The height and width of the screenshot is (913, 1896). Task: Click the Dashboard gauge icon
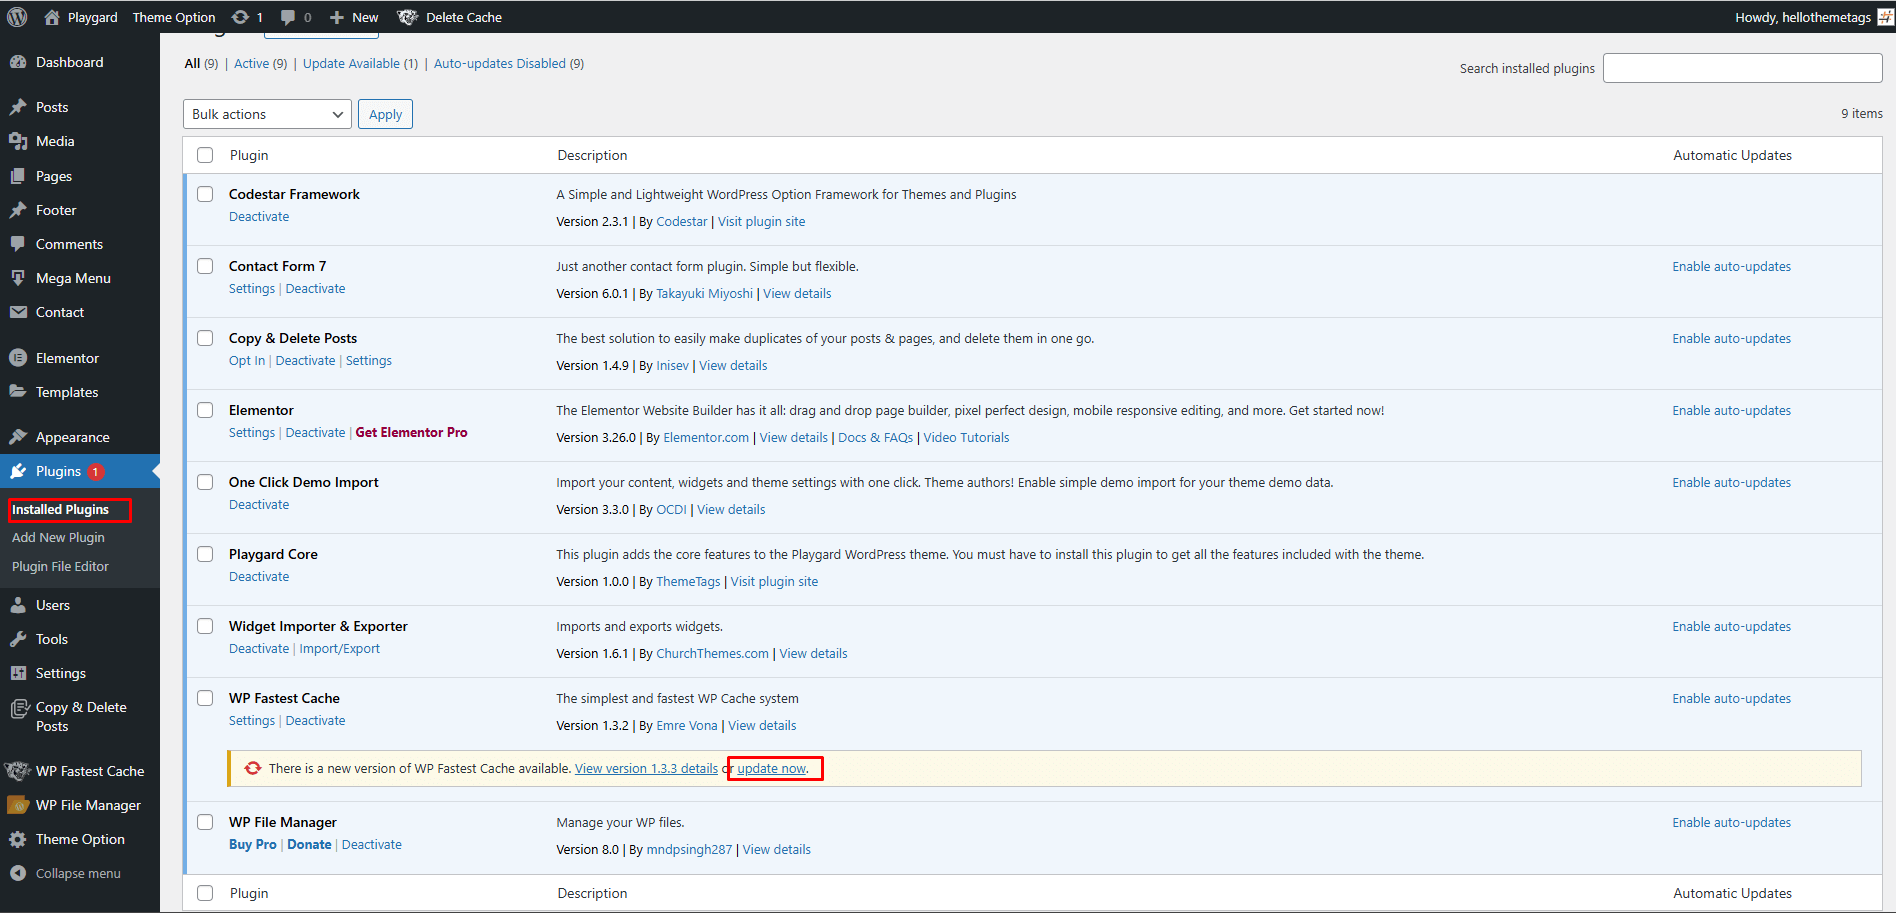[18, 62]
